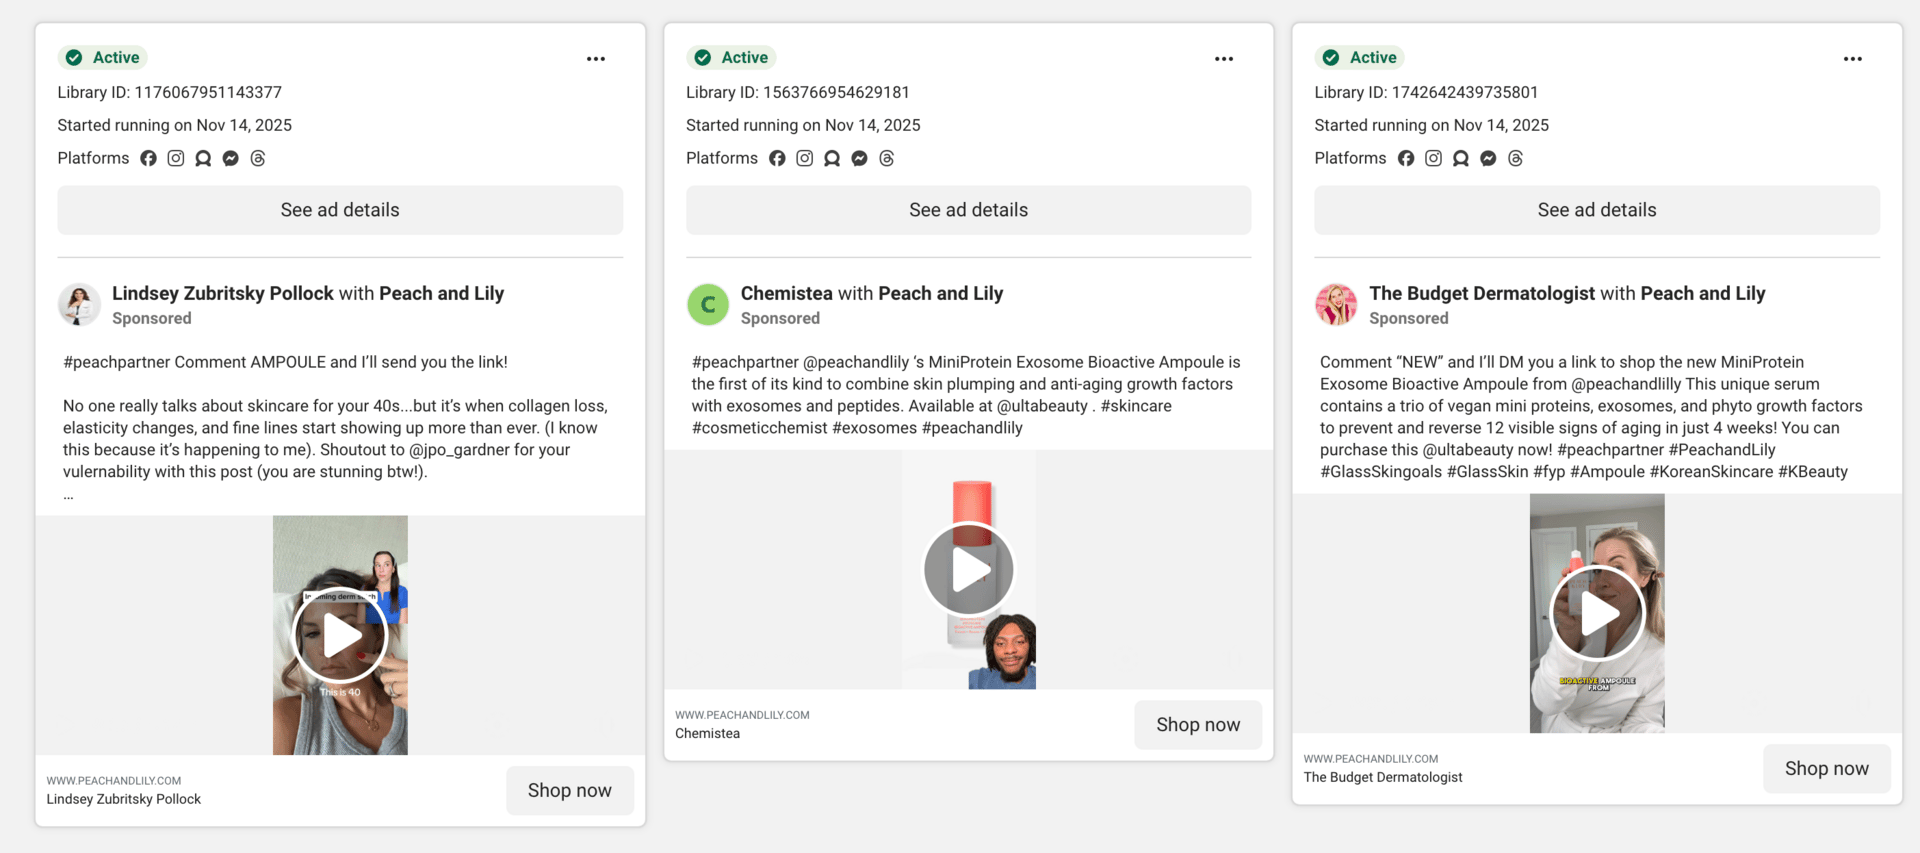The height and width of the screenshot is (853, 1920).
Task: Open See ad details for Lindsey Zubritsky Pollock's ad
Action: coord(340,210)
